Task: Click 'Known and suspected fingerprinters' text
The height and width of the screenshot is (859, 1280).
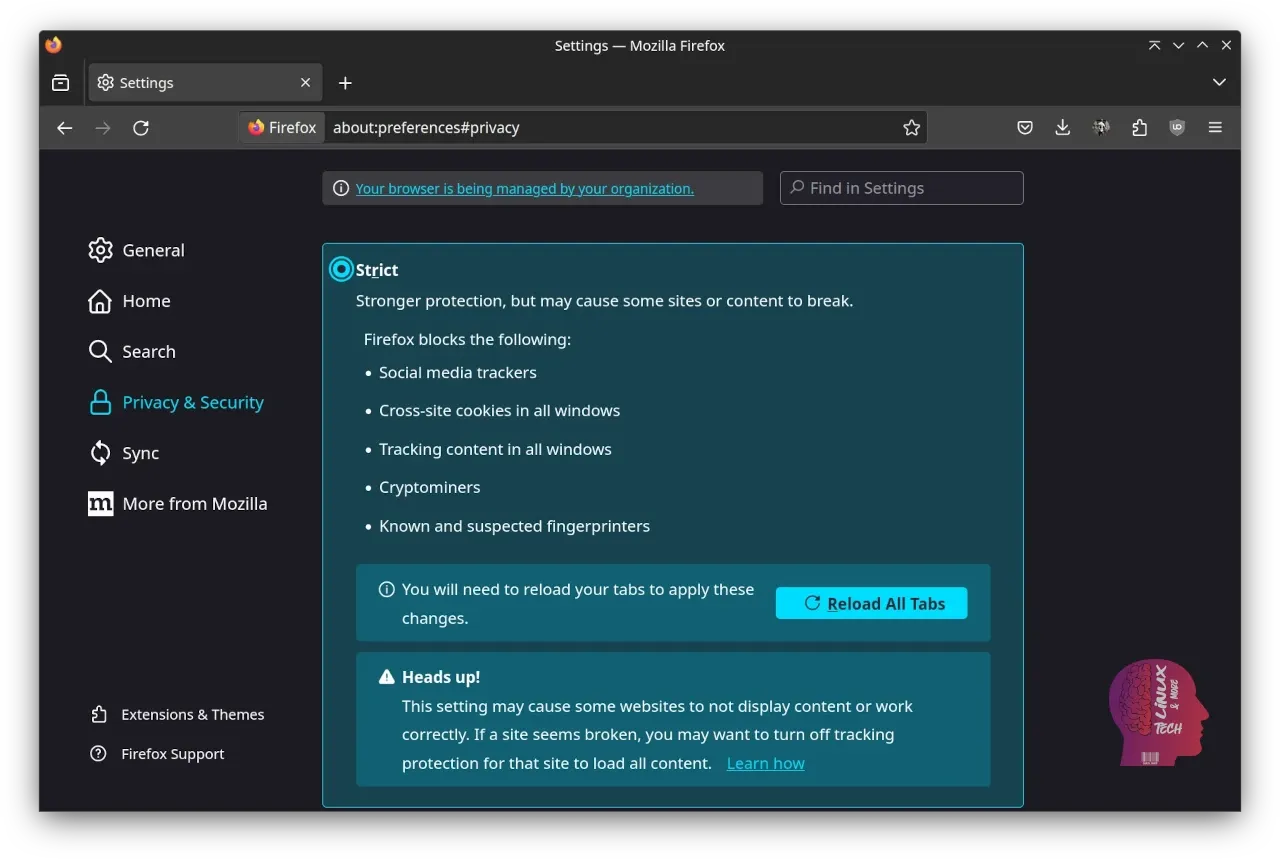Action: (514, 526)
